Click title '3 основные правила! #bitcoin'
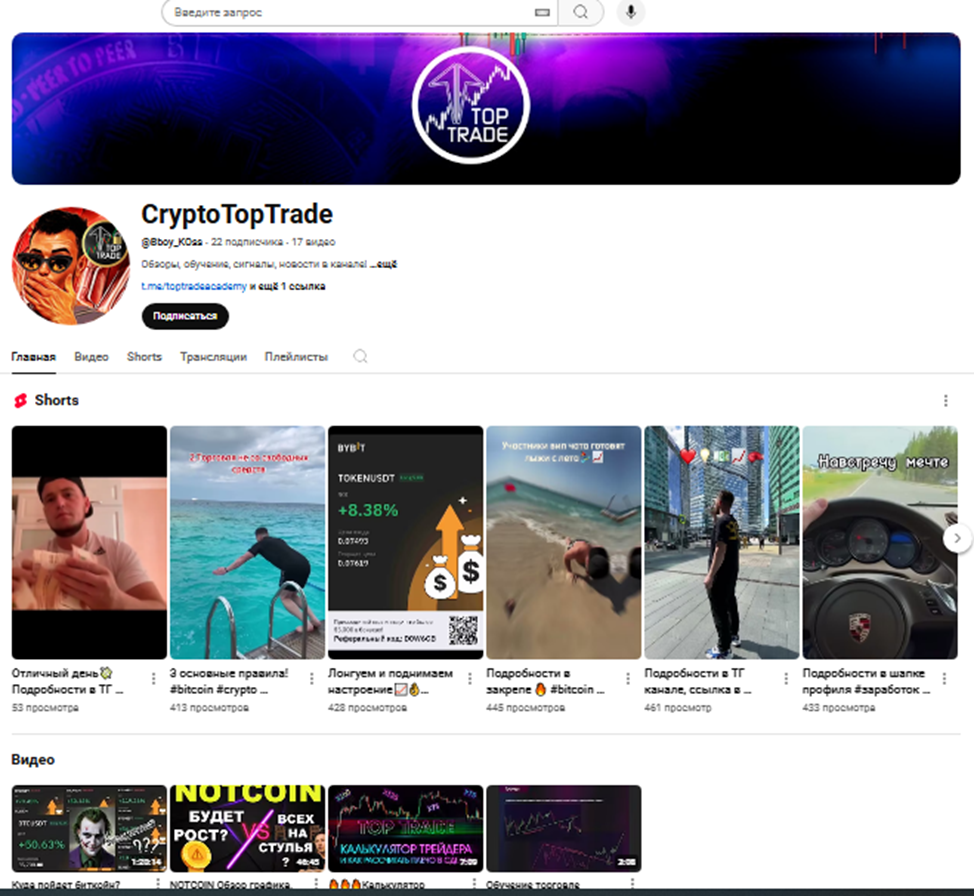Image resolution: width=974 pixels, height=896 pixels. click(229, 681)
